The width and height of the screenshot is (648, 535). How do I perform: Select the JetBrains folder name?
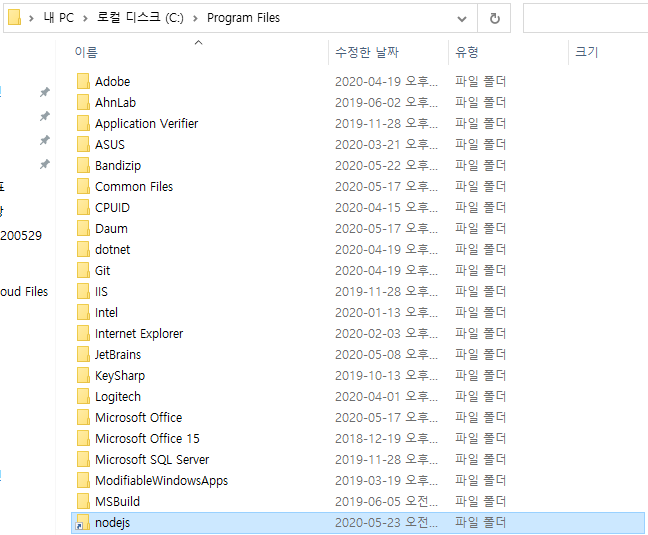click(118, 355)
